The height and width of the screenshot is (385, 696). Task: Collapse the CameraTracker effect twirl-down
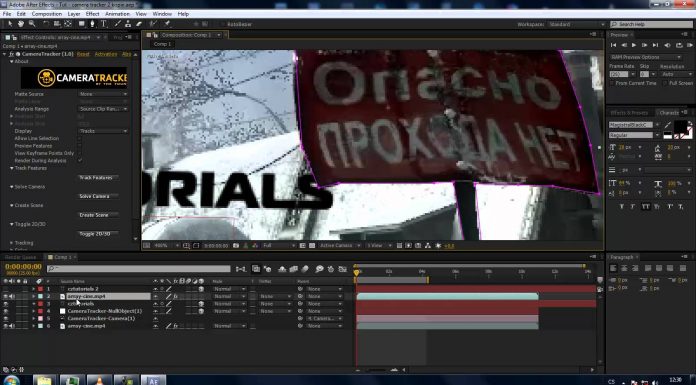click(x=5, y=54)
